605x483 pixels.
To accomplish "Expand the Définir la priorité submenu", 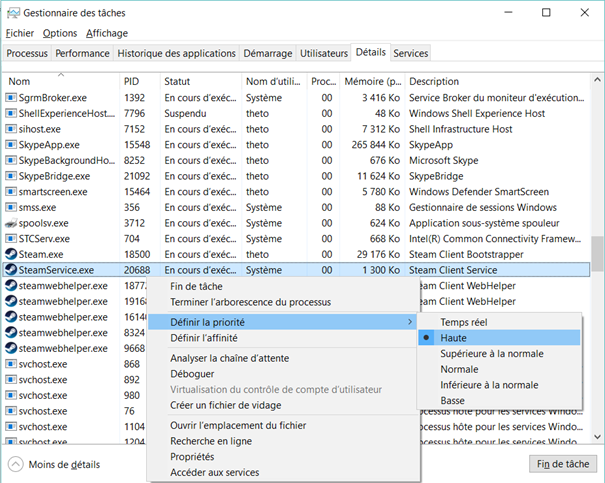I will tap(282, 322).
